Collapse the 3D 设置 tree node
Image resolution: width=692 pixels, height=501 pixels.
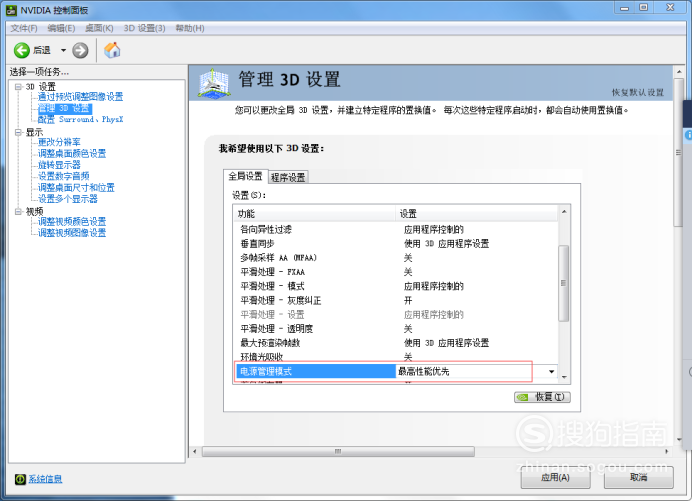[x=18, y=87]
